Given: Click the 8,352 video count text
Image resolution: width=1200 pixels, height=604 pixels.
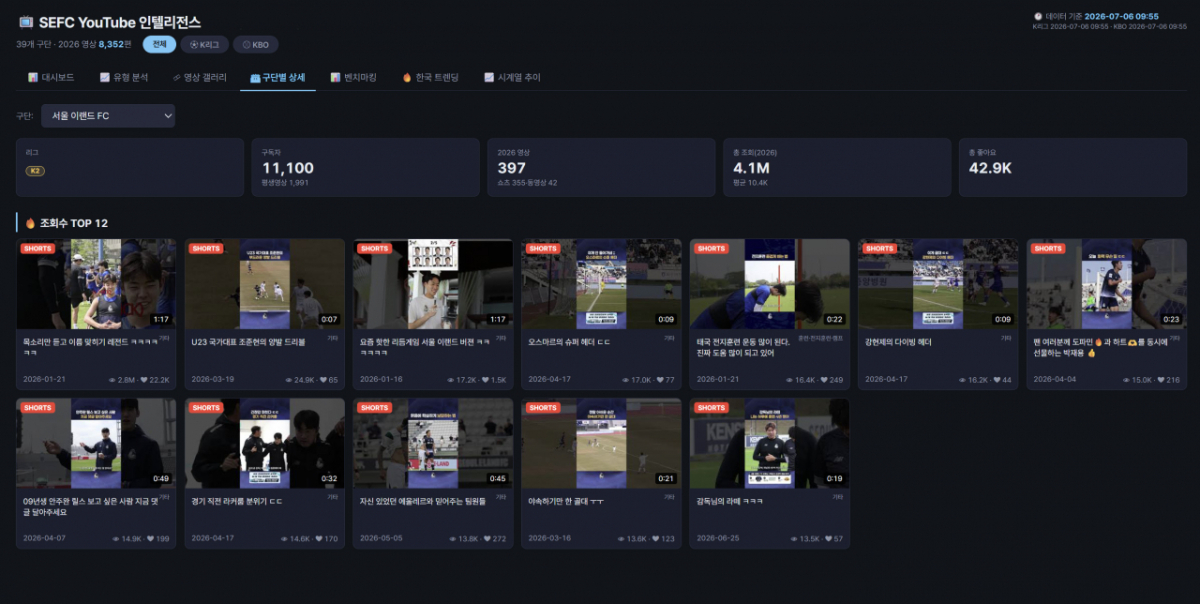Looking at the screenshot, I should pos(111,44).
